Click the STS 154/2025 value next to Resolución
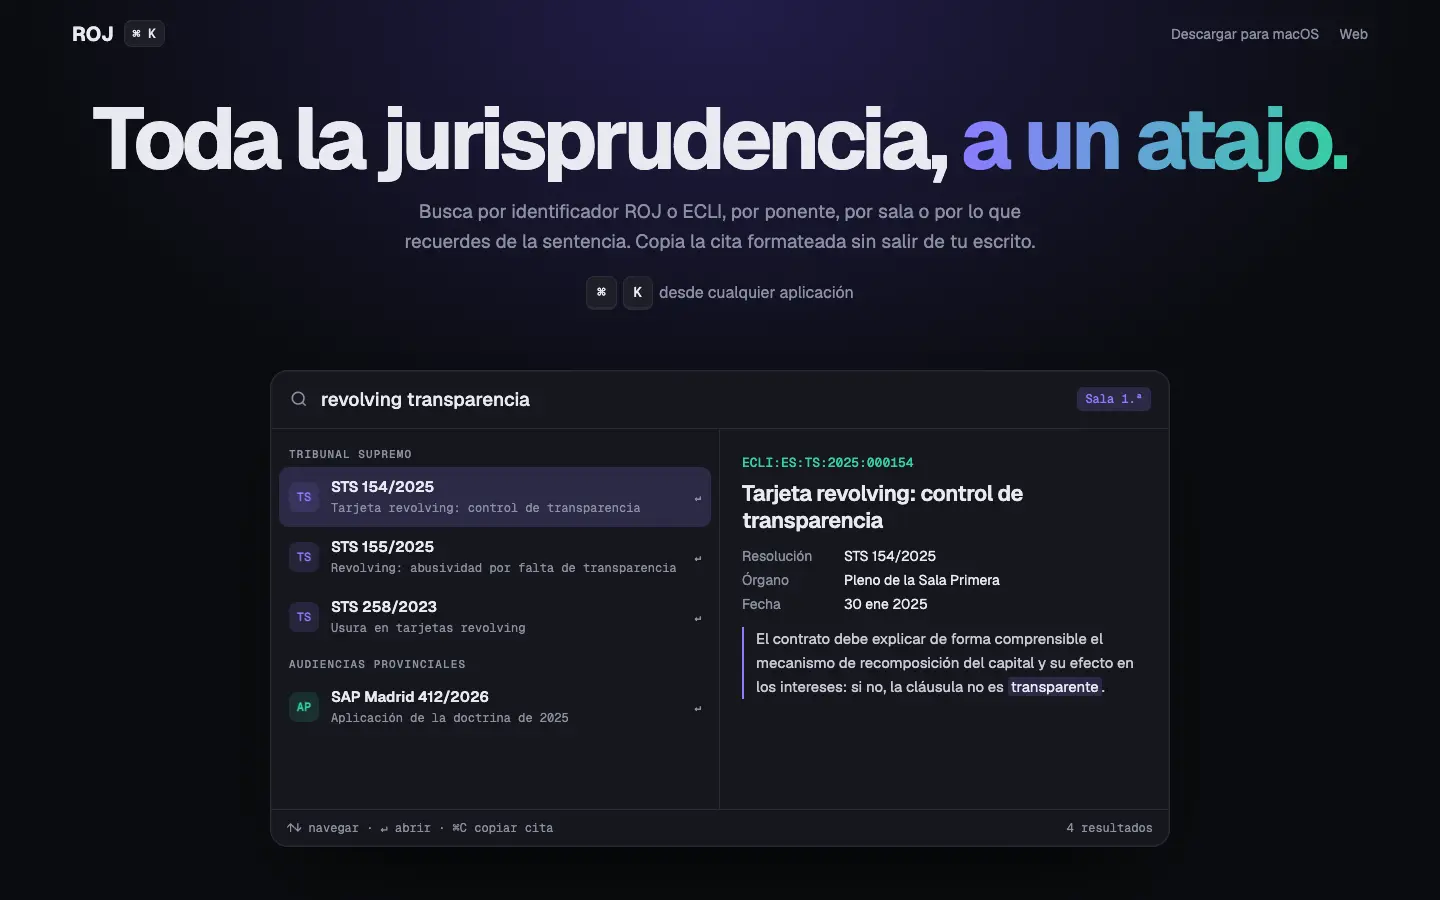This screenshot has height=900, width=1440. (x=890, y=556)
